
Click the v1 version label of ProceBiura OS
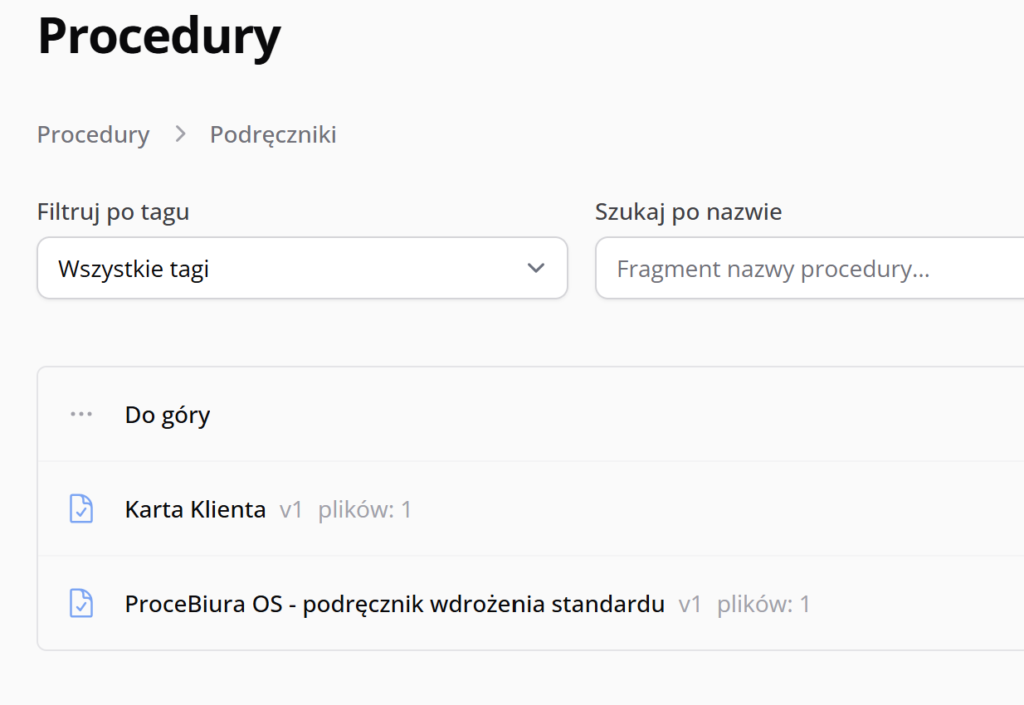click(690, 604)
